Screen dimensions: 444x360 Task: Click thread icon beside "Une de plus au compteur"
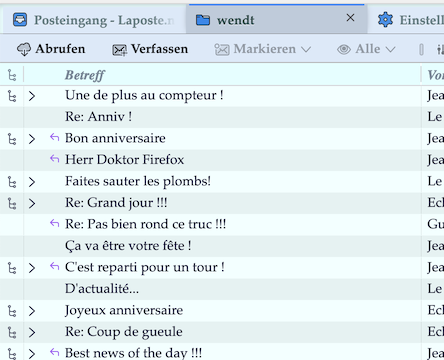click(x=12, y=96)
